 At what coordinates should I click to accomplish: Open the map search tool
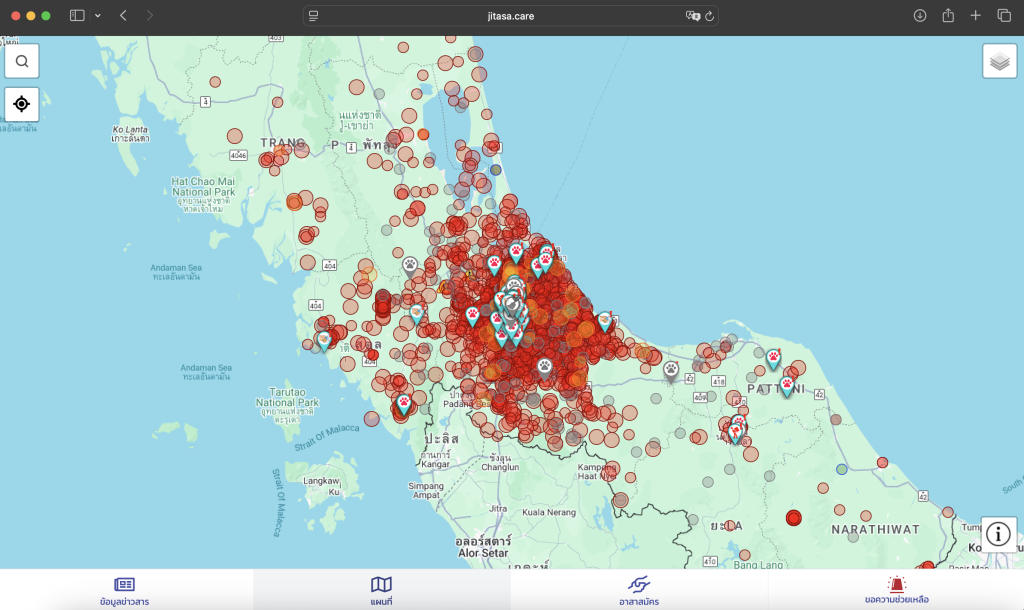coord(22,61)
